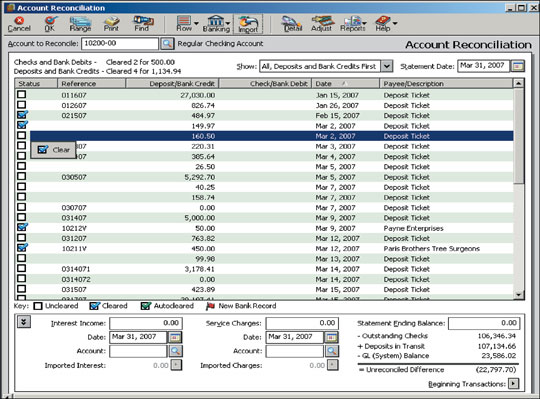Viewport: 540px width, 399px height.
Task: Open calendar for Interest Income date
Action: click(x=175, y=337)
